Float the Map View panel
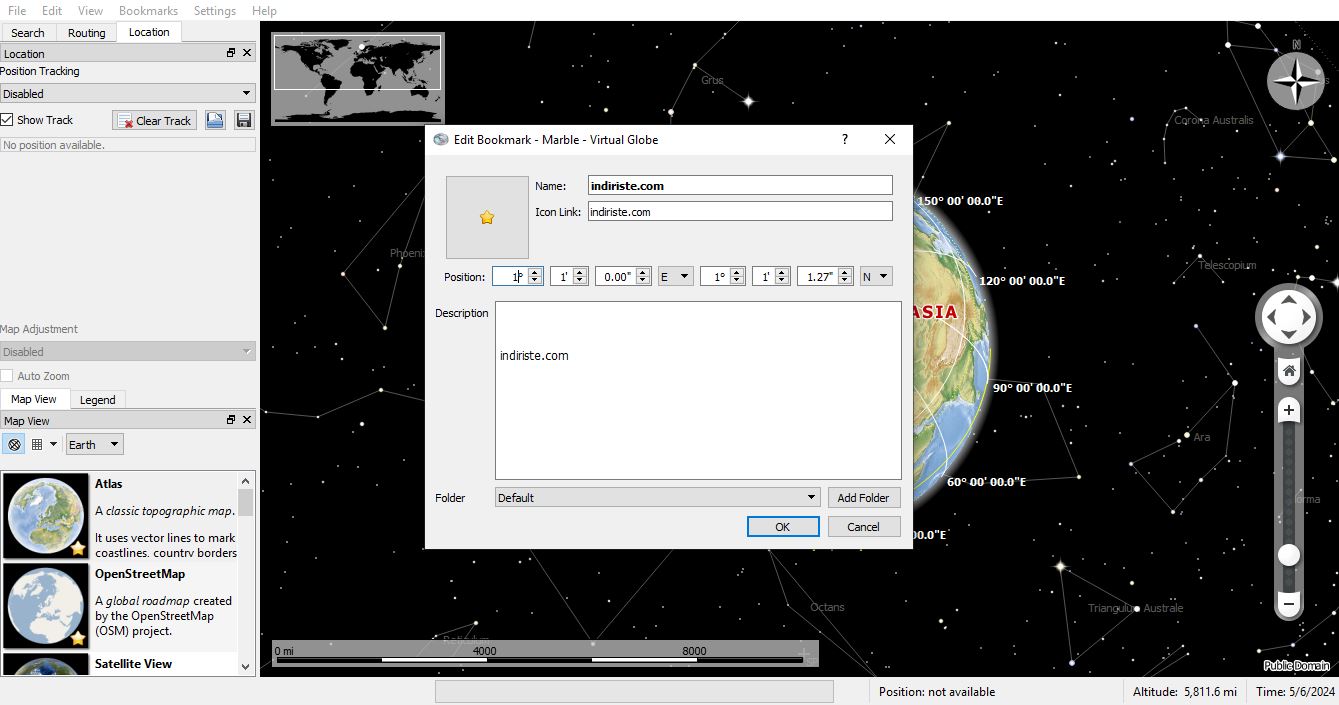This screenshot has height=705, width=1339. coord(231,420)
